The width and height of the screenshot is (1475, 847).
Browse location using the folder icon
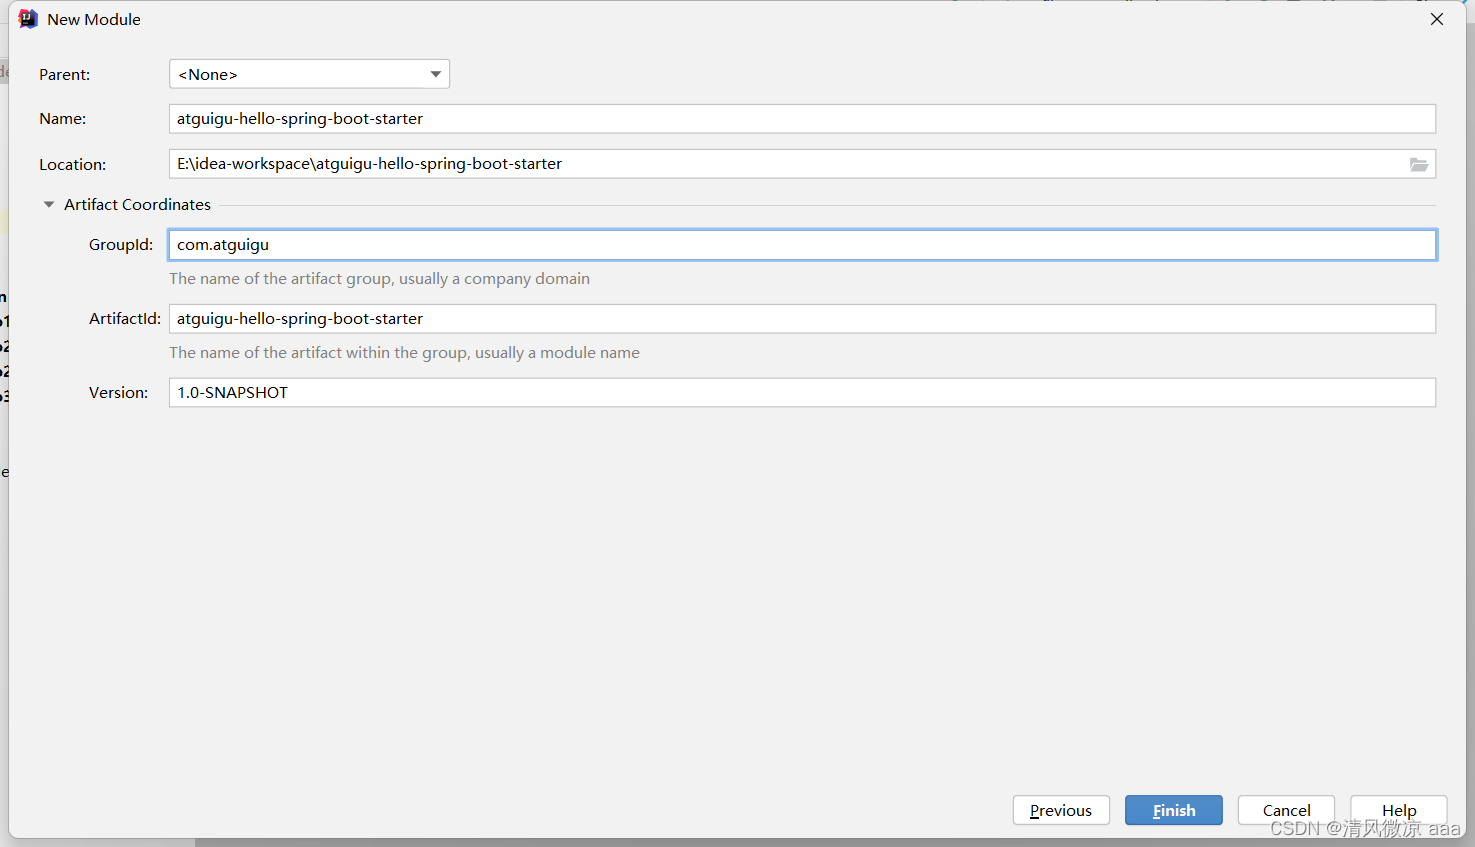[x=1419, y=164]
